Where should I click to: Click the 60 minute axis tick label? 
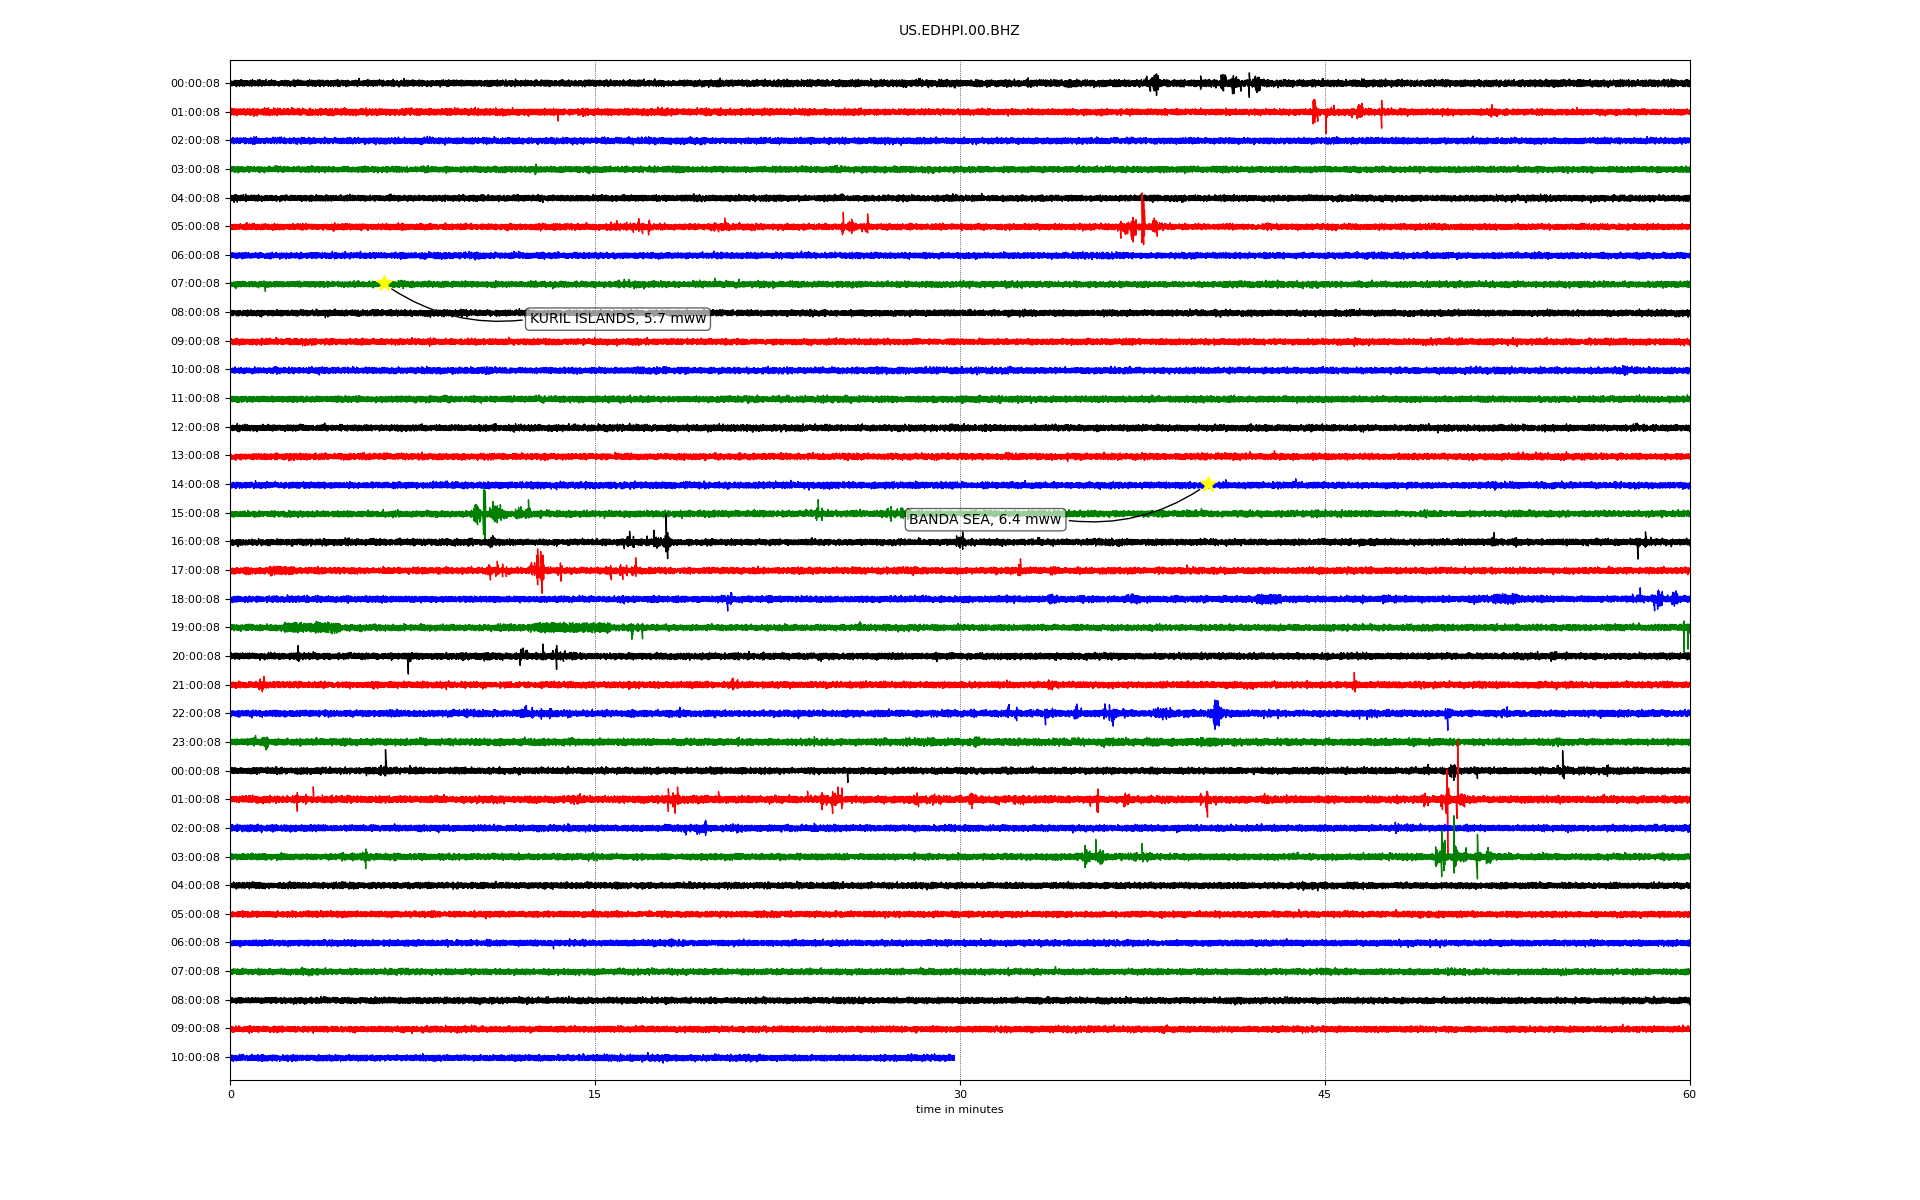(x=1689, y=1094)
